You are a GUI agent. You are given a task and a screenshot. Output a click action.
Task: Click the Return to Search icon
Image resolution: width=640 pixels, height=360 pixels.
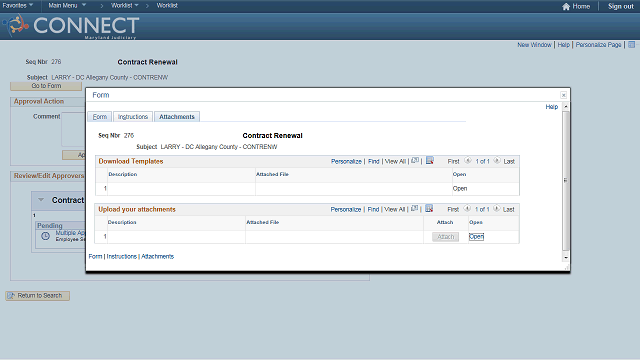(x=11, y=296)
